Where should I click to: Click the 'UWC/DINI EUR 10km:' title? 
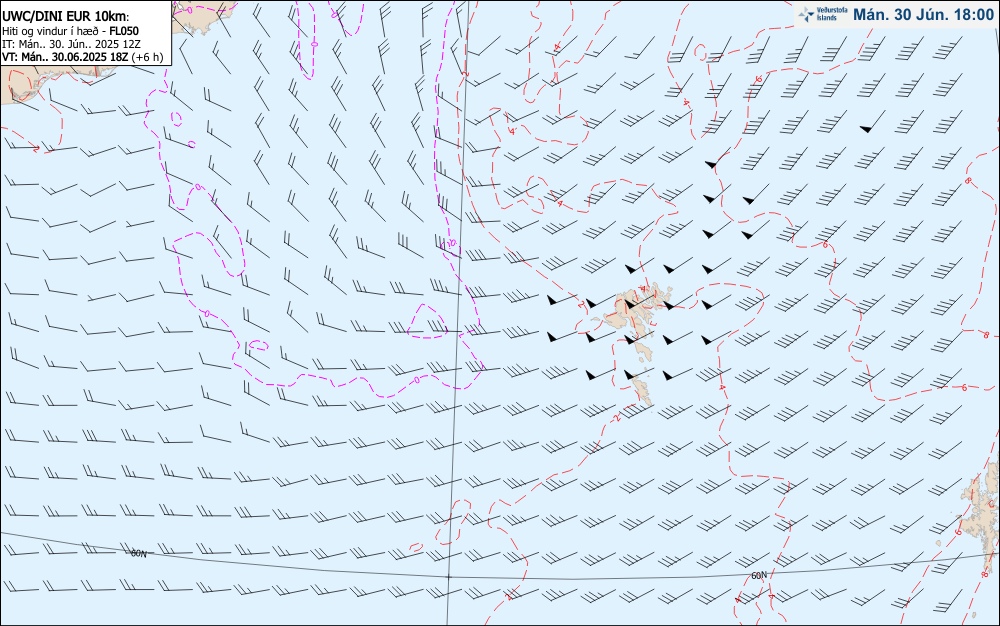(x=65, y=17)
